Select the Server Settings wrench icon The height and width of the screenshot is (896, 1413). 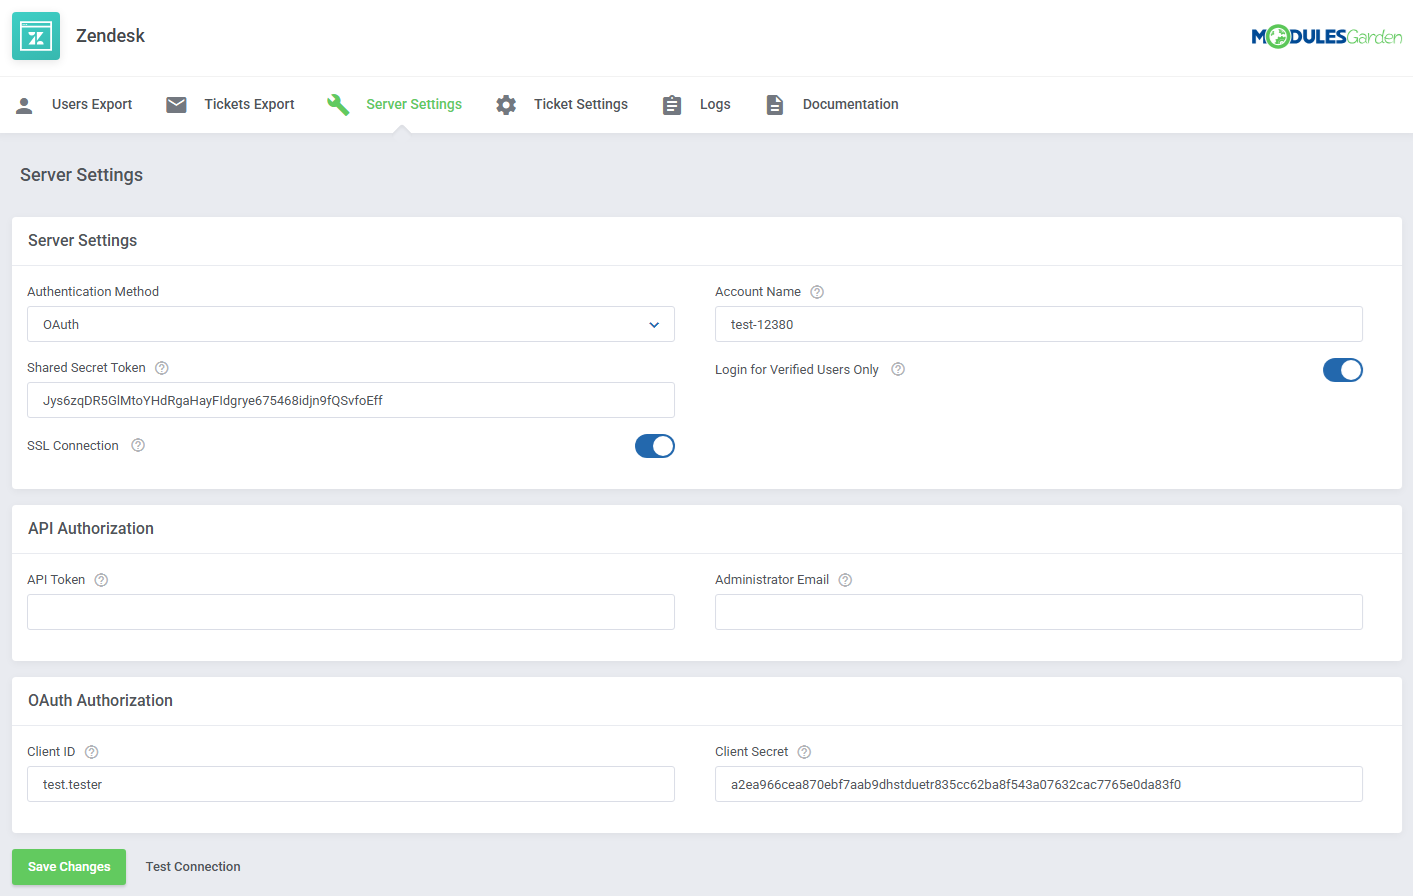[x=338, y=103]
